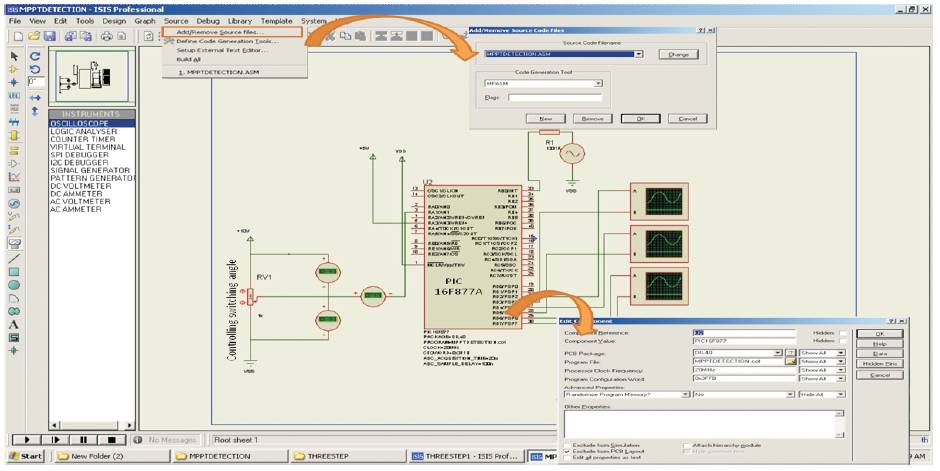The width and height of the screenshot is (940, 471).
Task: Pick the Junction dot tool
Action: click(14, 83)
